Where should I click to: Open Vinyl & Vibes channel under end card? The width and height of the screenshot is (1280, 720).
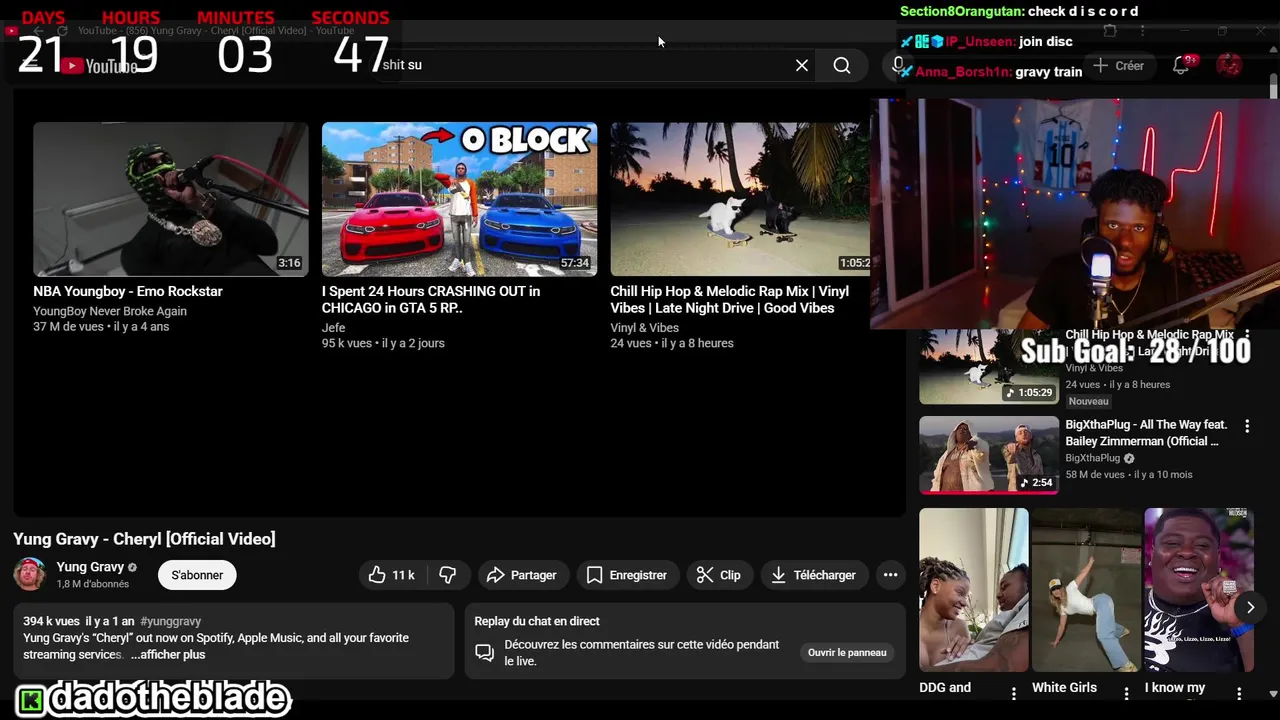point(645,327)
